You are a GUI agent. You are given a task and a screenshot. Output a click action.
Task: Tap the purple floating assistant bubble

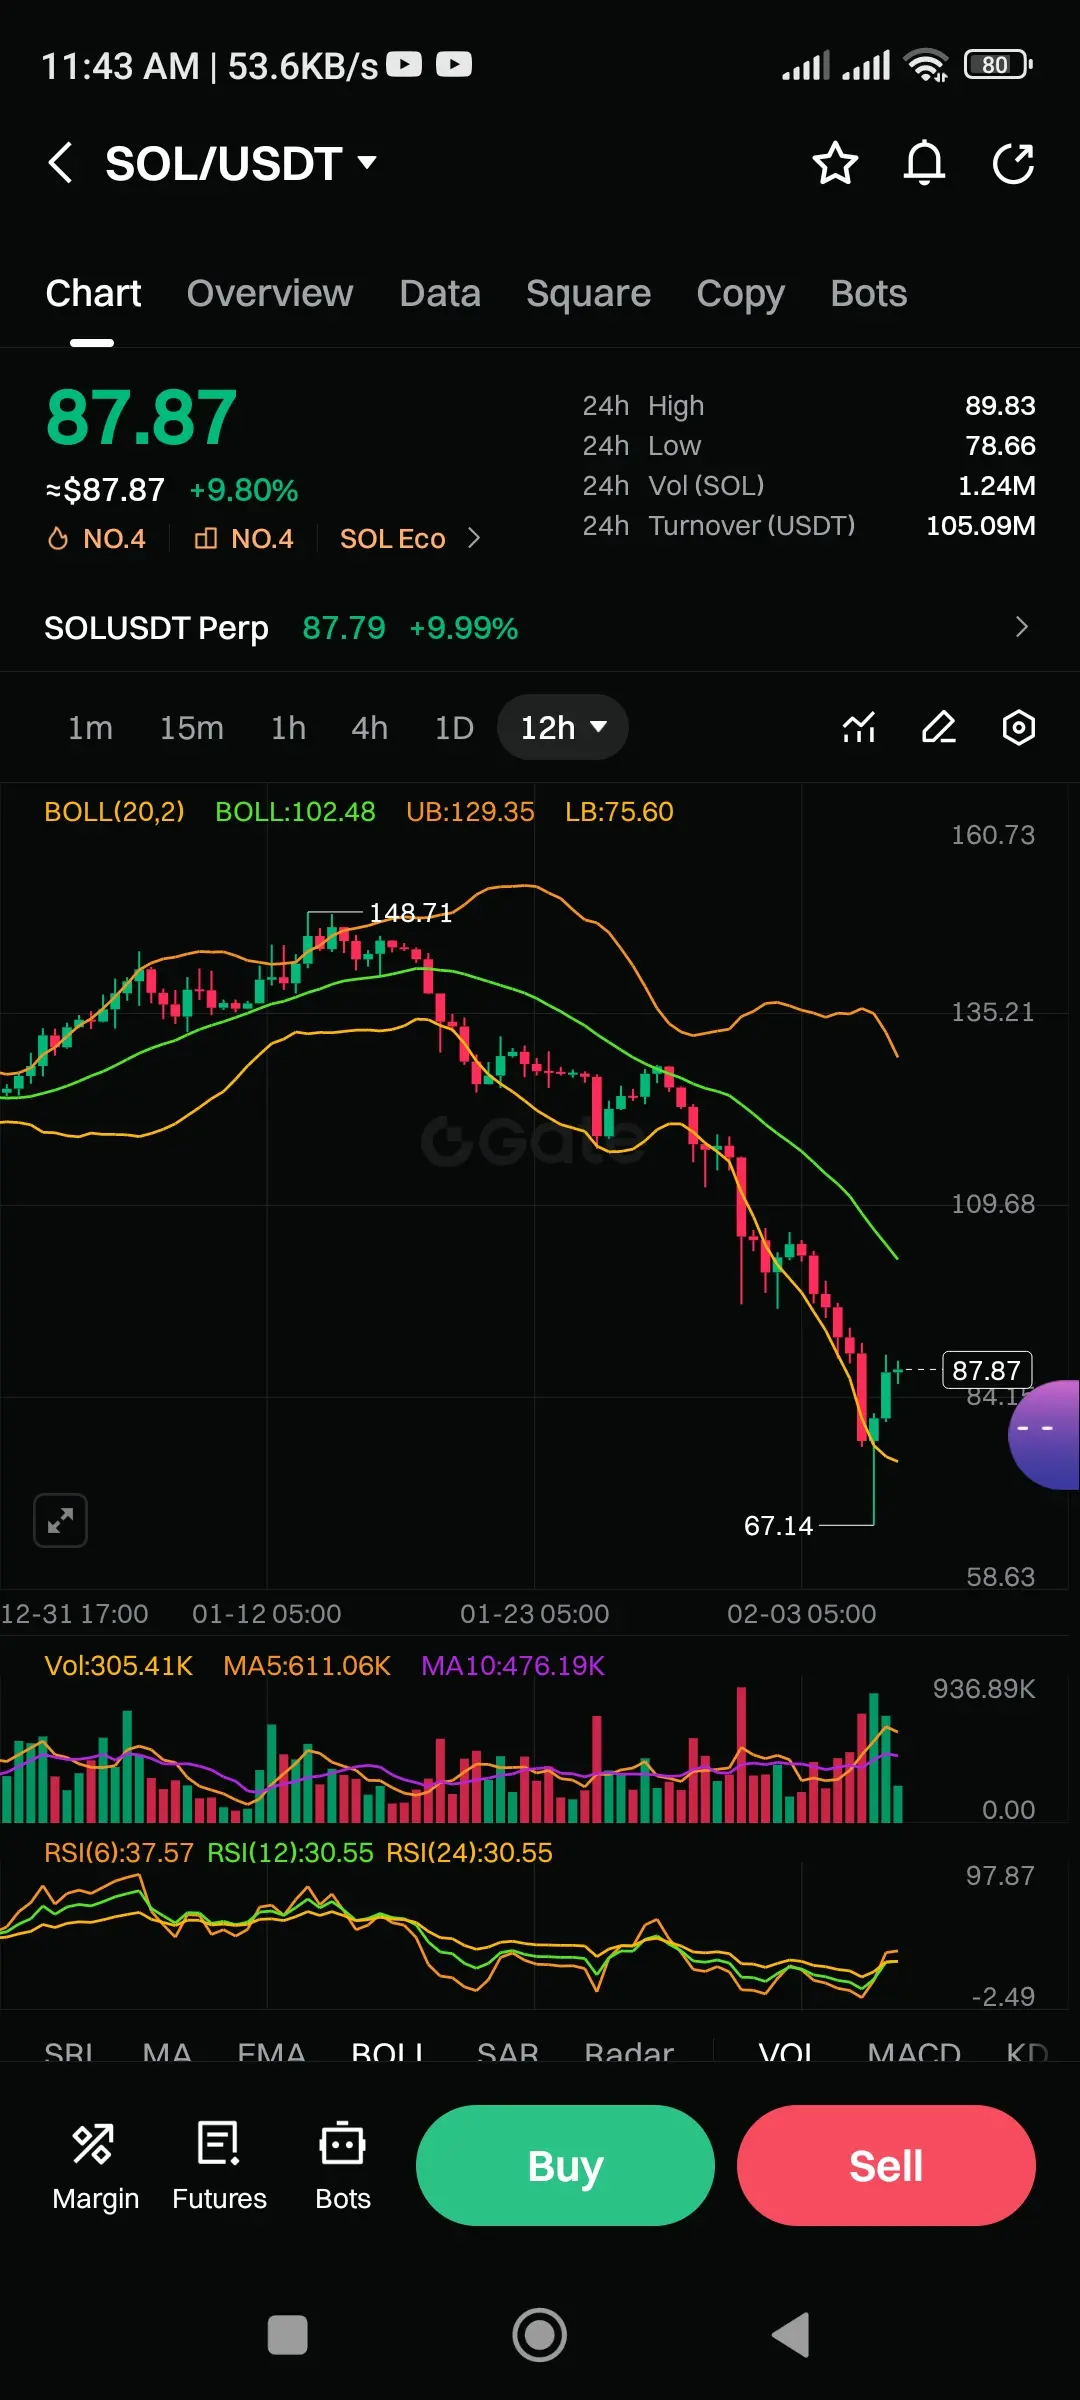pyautogui.click(x=1045, y=1435)
